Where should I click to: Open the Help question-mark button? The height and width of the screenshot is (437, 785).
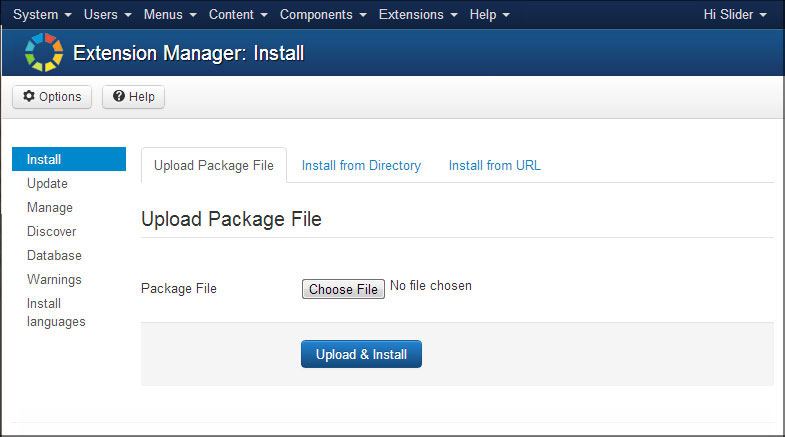[x=133, y=97]
